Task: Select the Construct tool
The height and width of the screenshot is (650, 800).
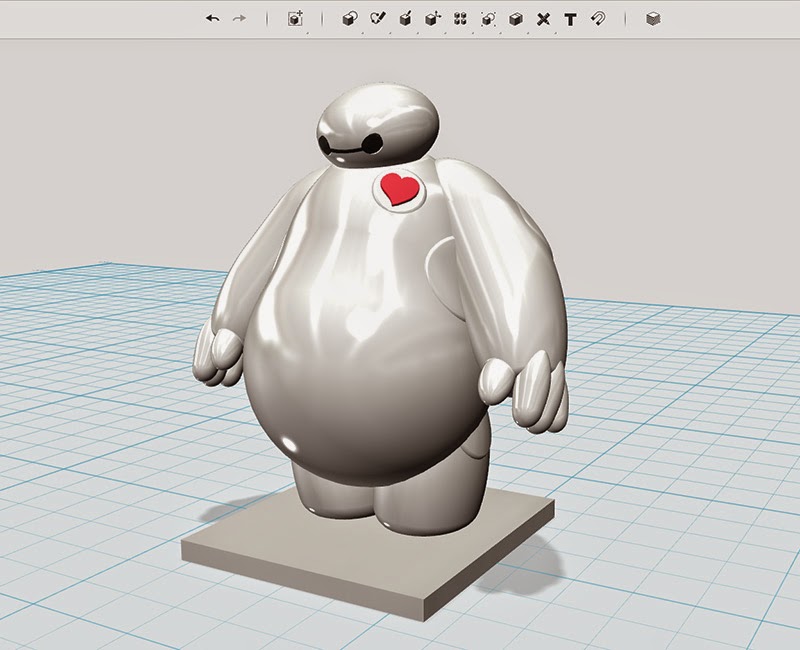Action: [406, 19]
